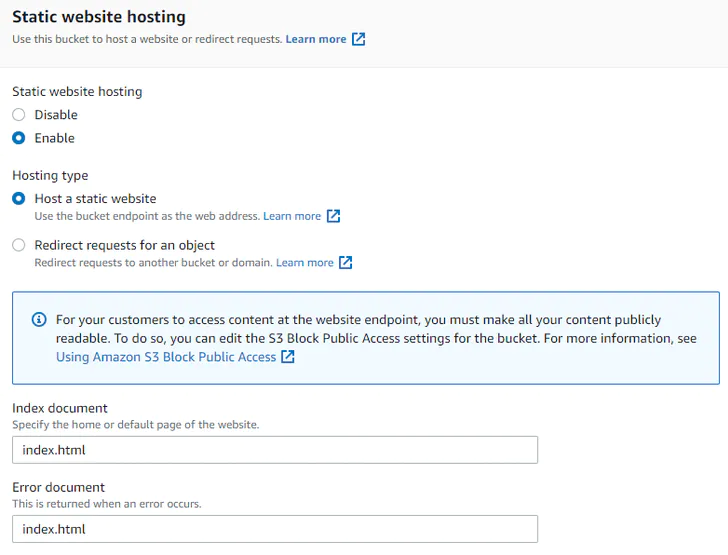Image resolution: width=728 pixels, height=555 pixels.
Task: Click external icon beside Using Amazon S3 Block Public Access
Action: (x=288, y=357)
